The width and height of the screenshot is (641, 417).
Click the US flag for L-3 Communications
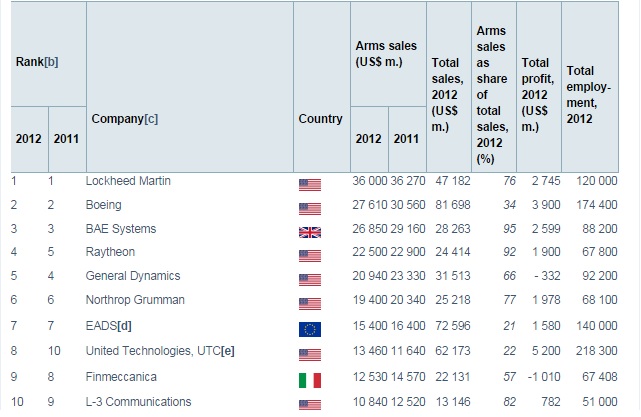309,402
